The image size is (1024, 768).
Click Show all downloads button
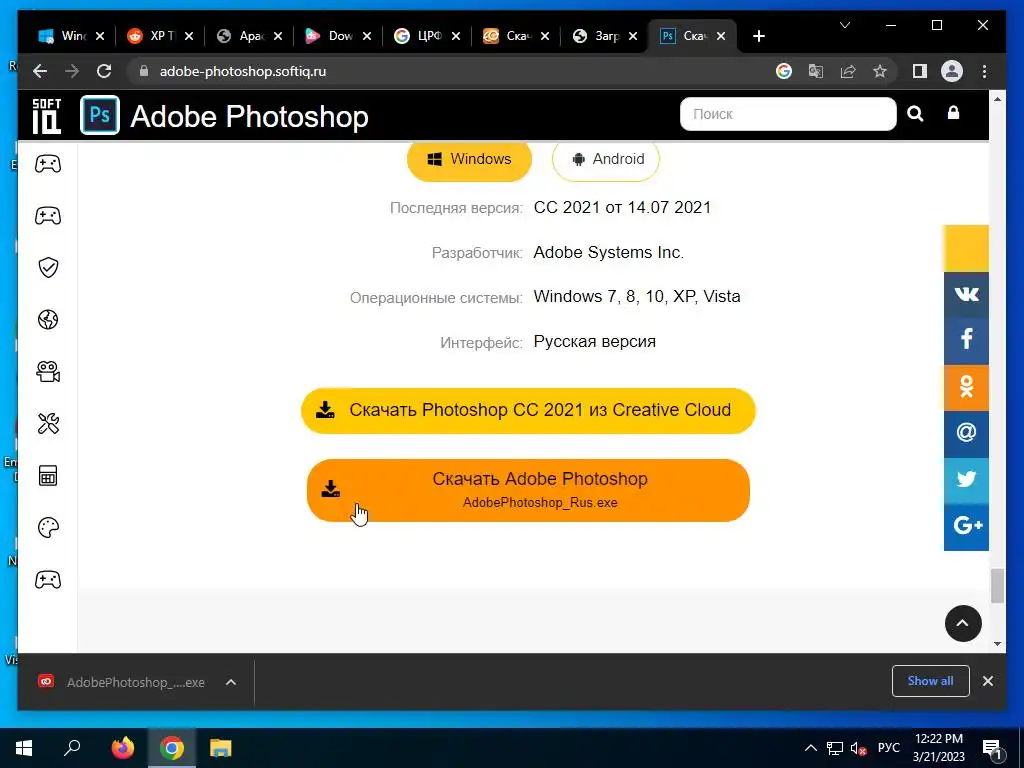(x=930, y=681)
